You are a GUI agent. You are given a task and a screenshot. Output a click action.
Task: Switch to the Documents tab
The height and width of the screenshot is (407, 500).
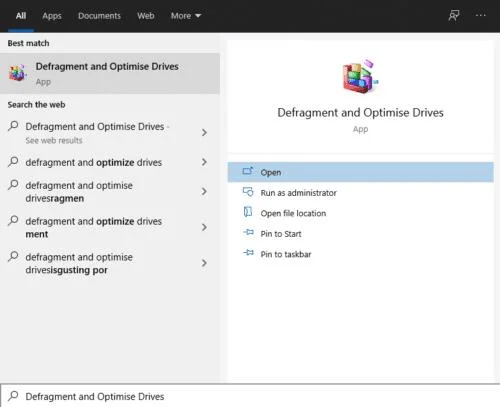tap(99, 16)
